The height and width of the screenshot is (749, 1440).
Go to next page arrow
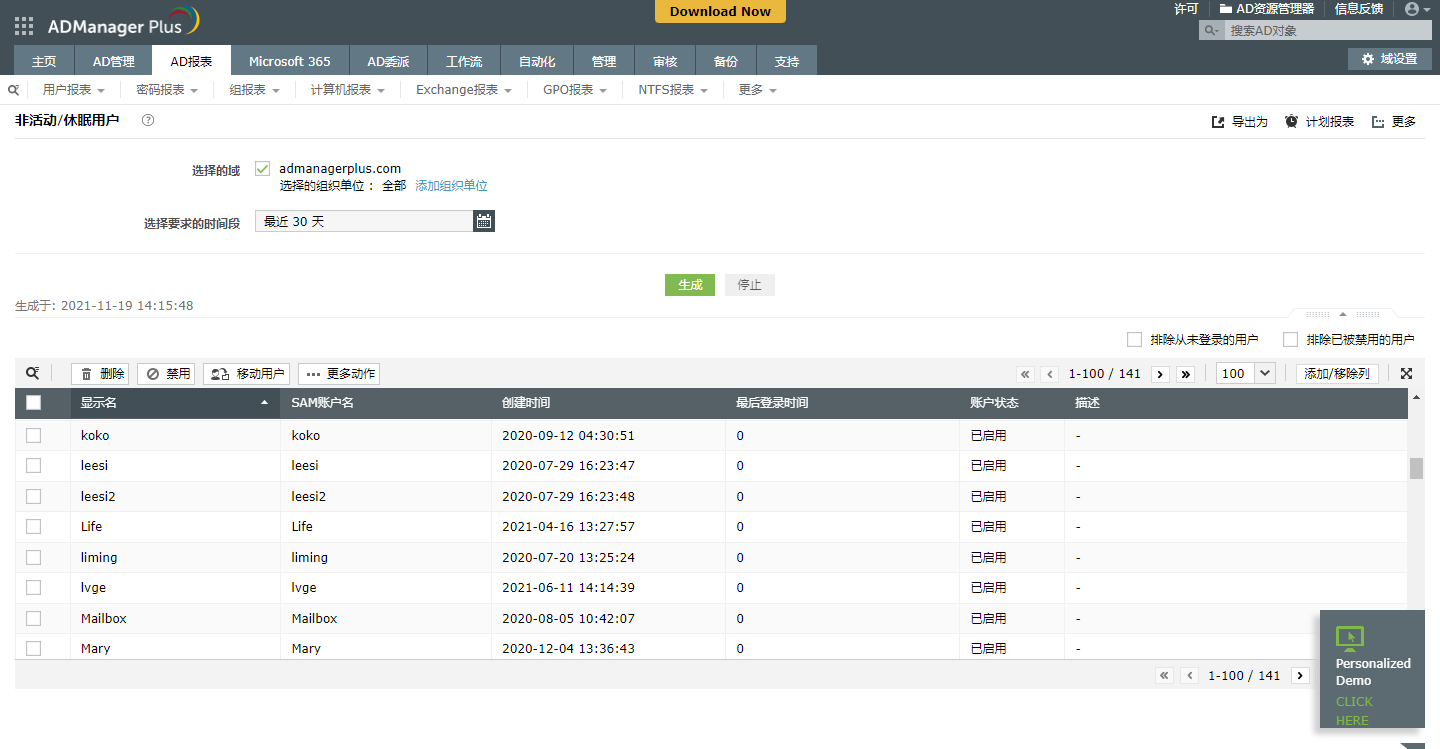(x=1160, y=374)
